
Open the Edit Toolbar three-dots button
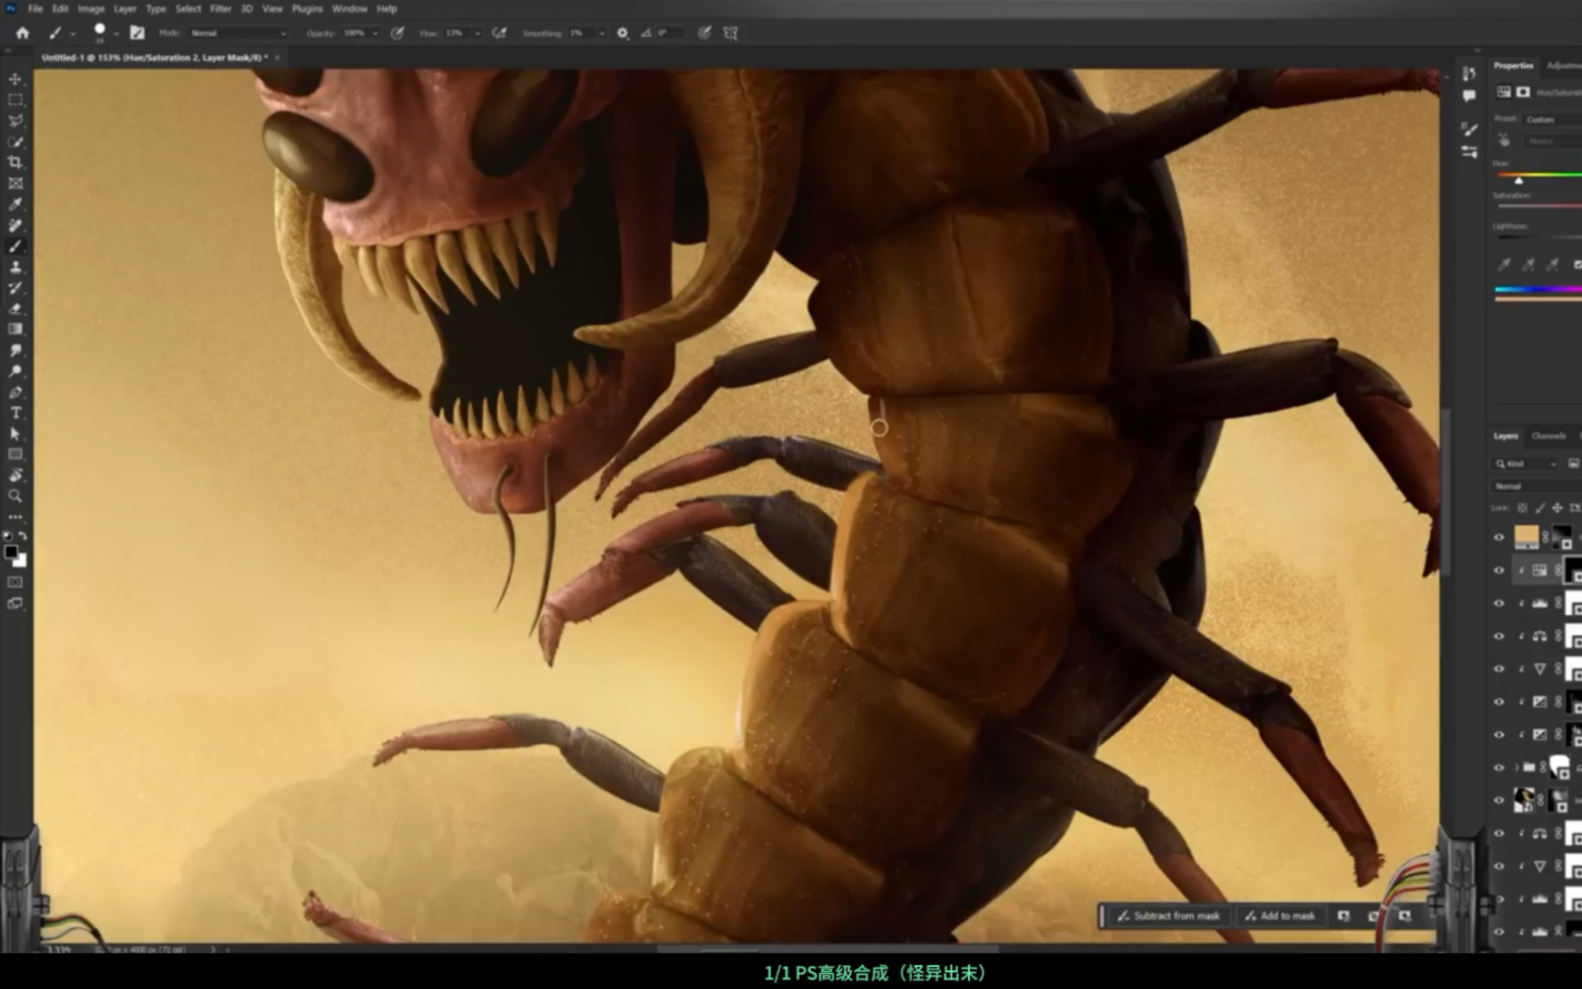(x=15, y=517)
